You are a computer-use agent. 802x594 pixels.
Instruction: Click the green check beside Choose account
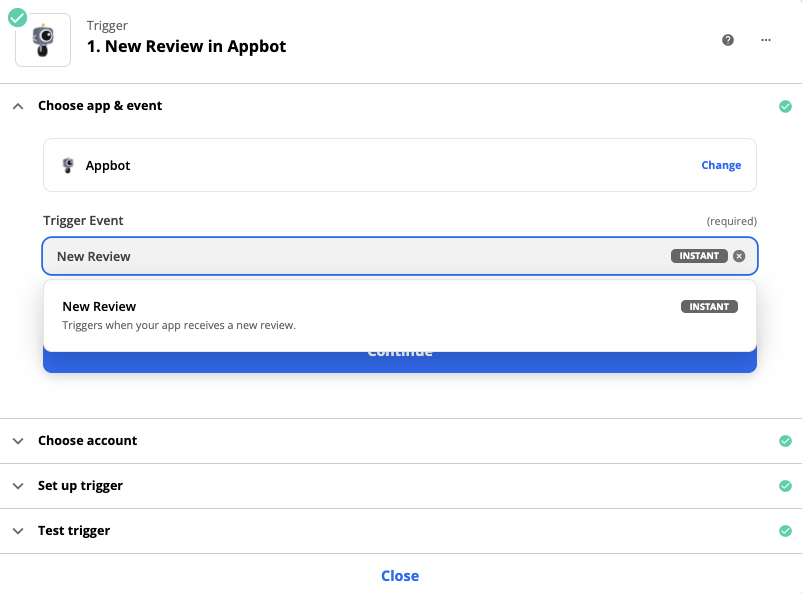785,441
